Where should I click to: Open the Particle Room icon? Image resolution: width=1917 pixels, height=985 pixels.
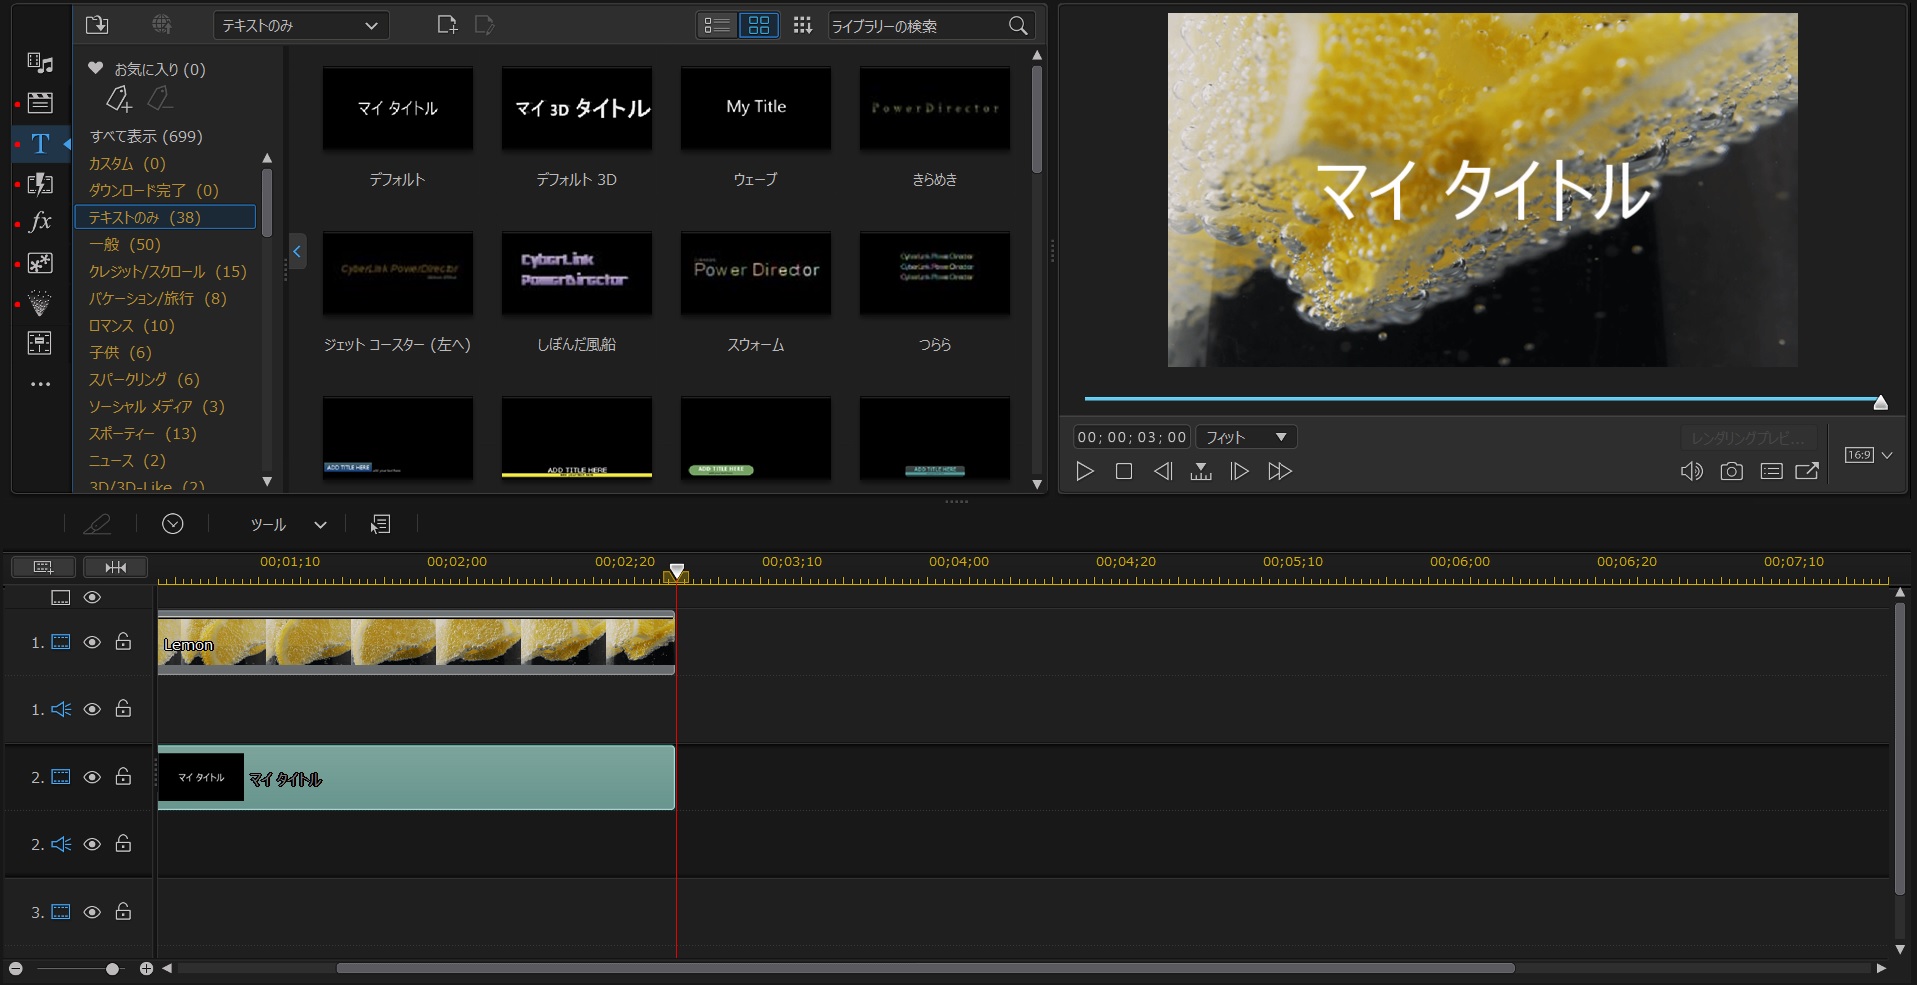coord(40,303)
